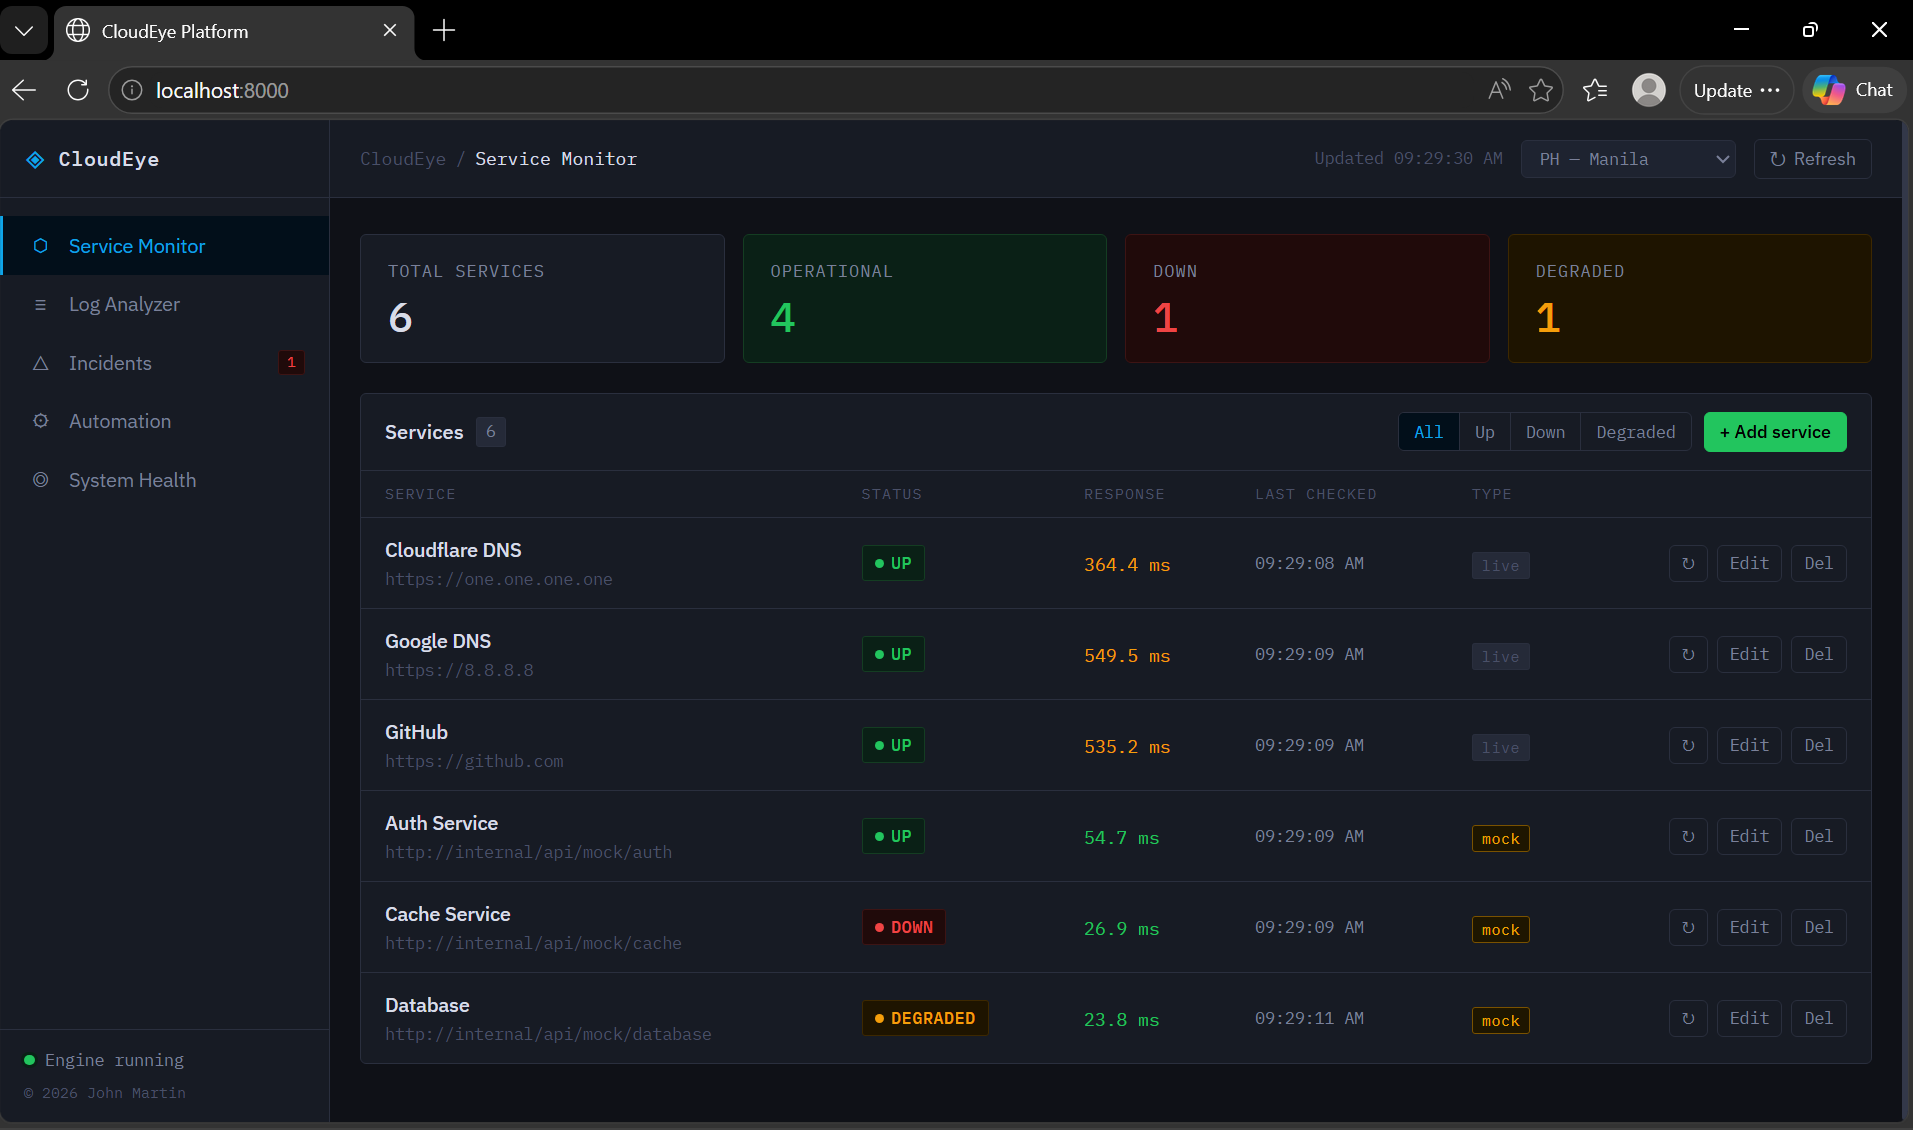Bookmark this page using the star icon
Viewport: 1913px width, 1130px height.
coord(1541,90)
